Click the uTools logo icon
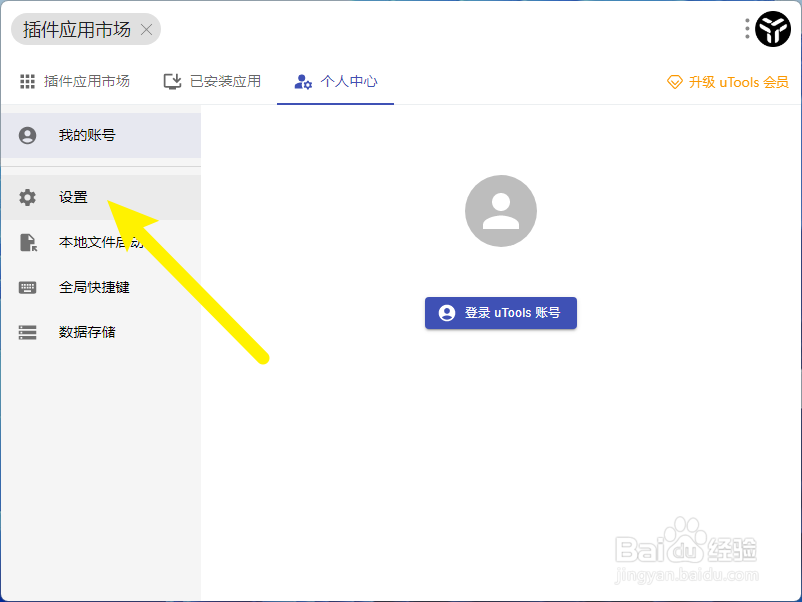The width and height of the screenshot is (802, 602). point(771,29)
